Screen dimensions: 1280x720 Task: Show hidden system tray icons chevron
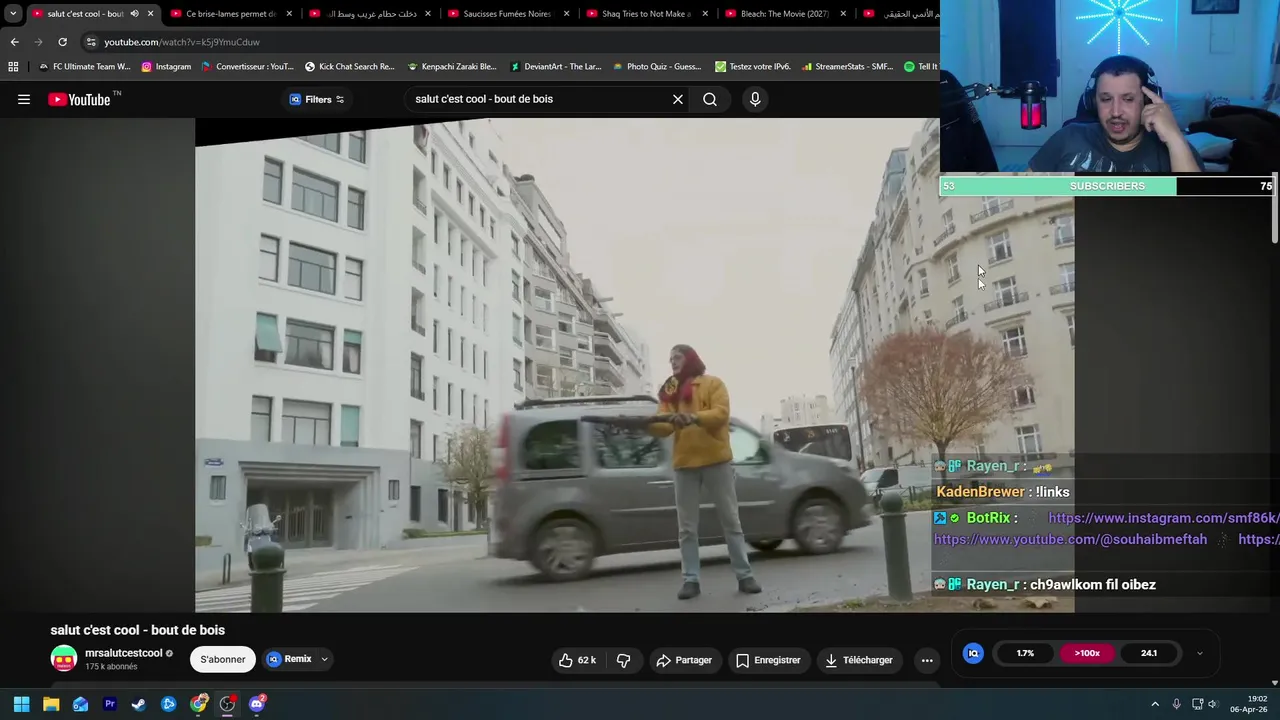click(1155, 704)
